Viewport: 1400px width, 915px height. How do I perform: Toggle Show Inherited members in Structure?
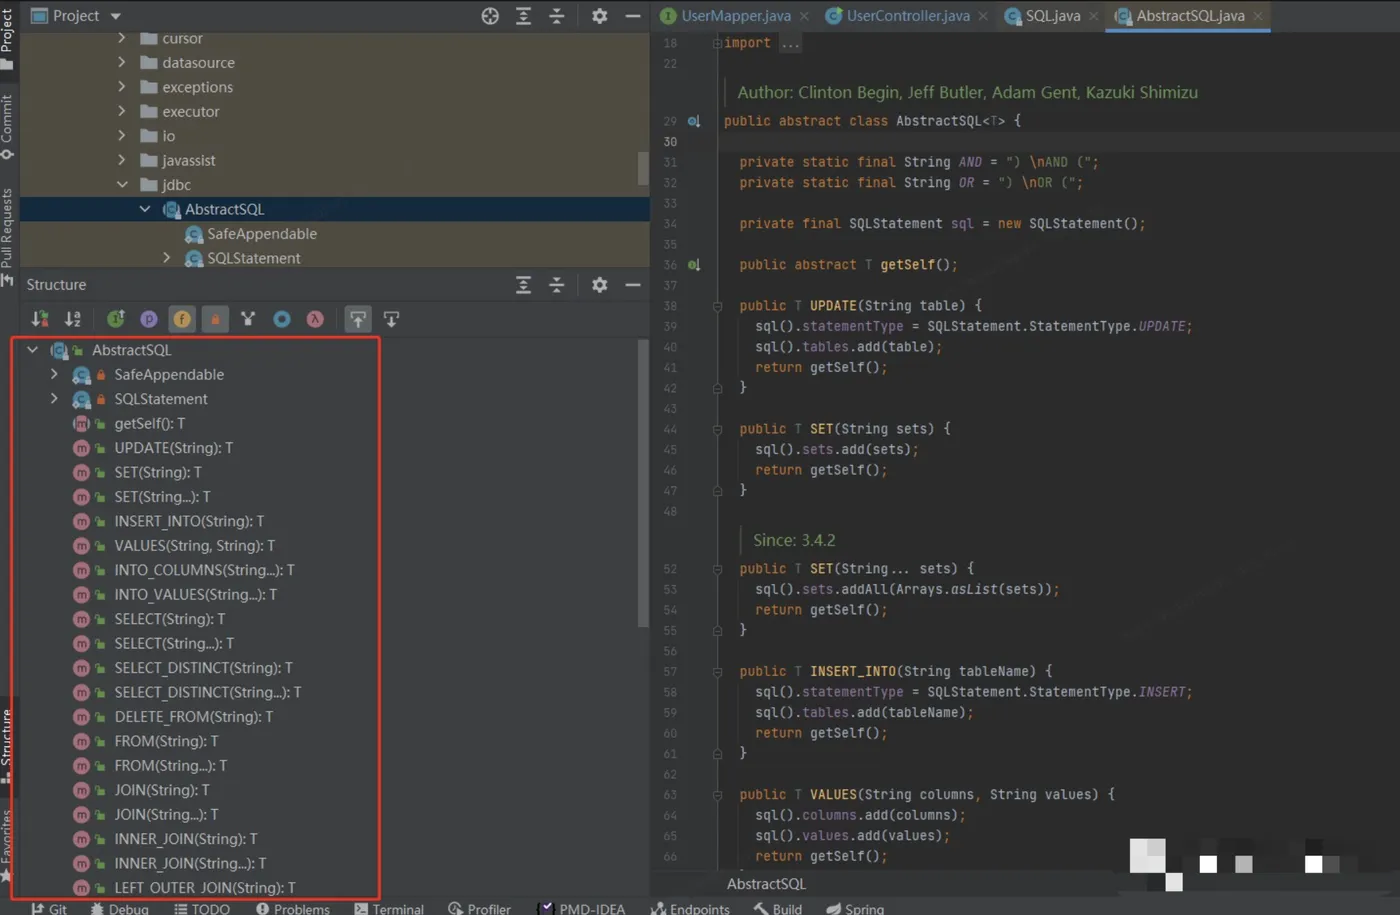116,319
